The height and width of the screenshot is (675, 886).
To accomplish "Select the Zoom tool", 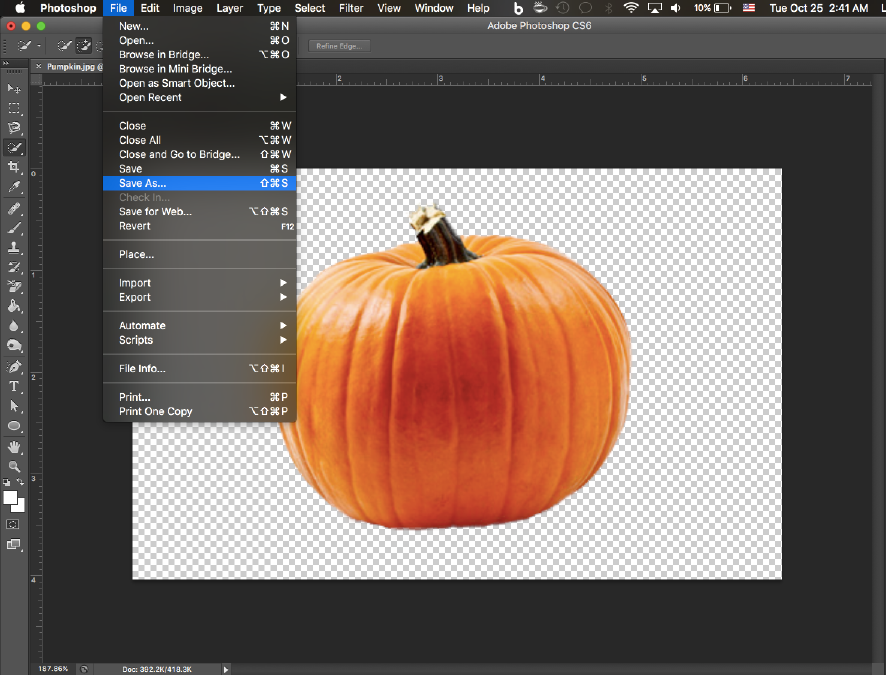I will tap(13, 465).
